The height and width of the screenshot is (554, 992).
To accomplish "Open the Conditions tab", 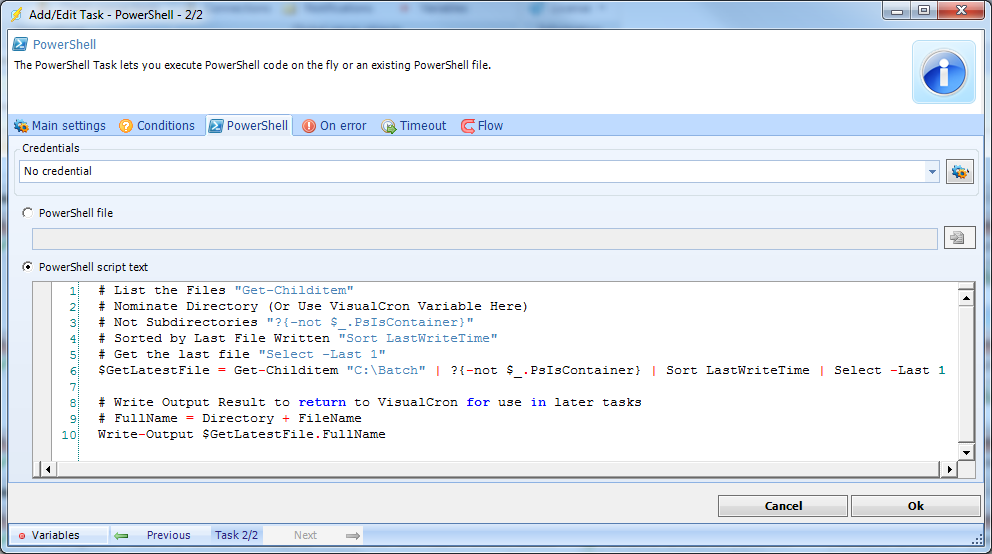I will 157,126.
